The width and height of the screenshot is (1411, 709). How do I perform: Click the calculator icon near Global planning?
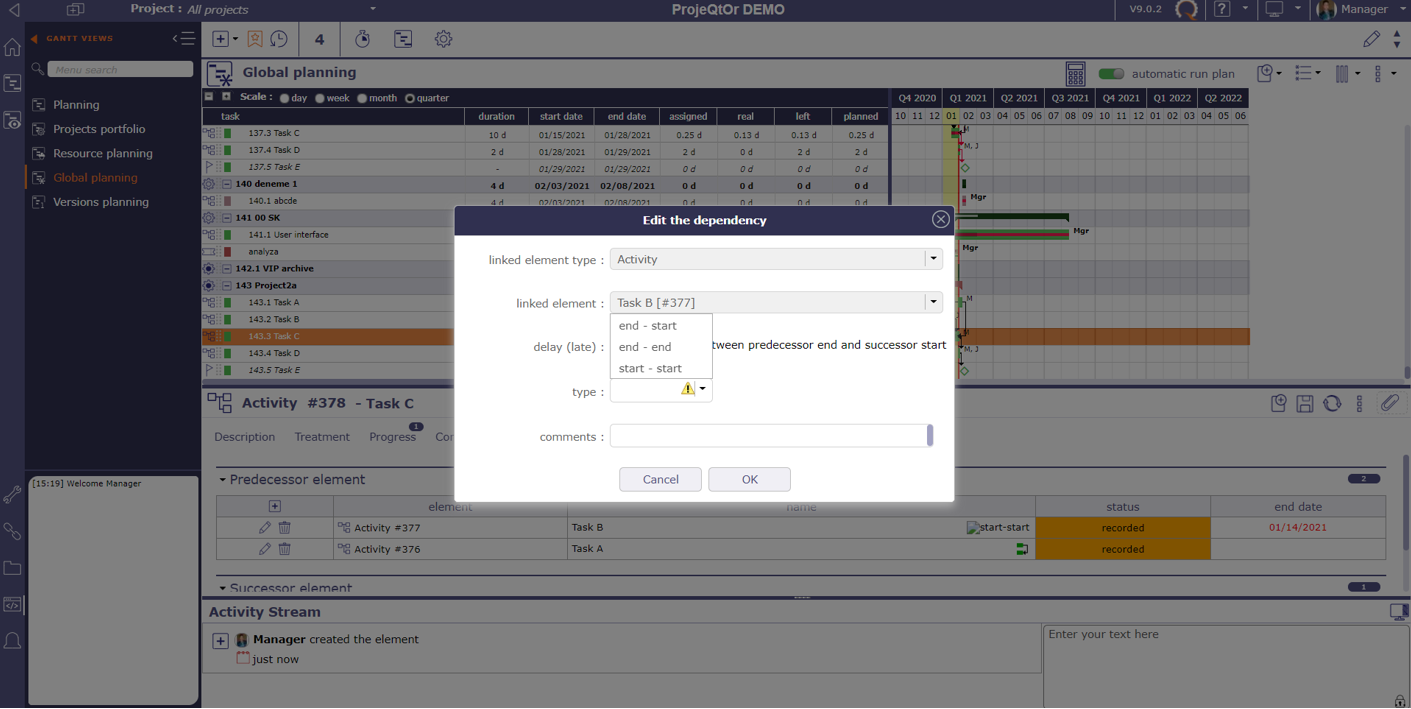[x=1075, y=73]
